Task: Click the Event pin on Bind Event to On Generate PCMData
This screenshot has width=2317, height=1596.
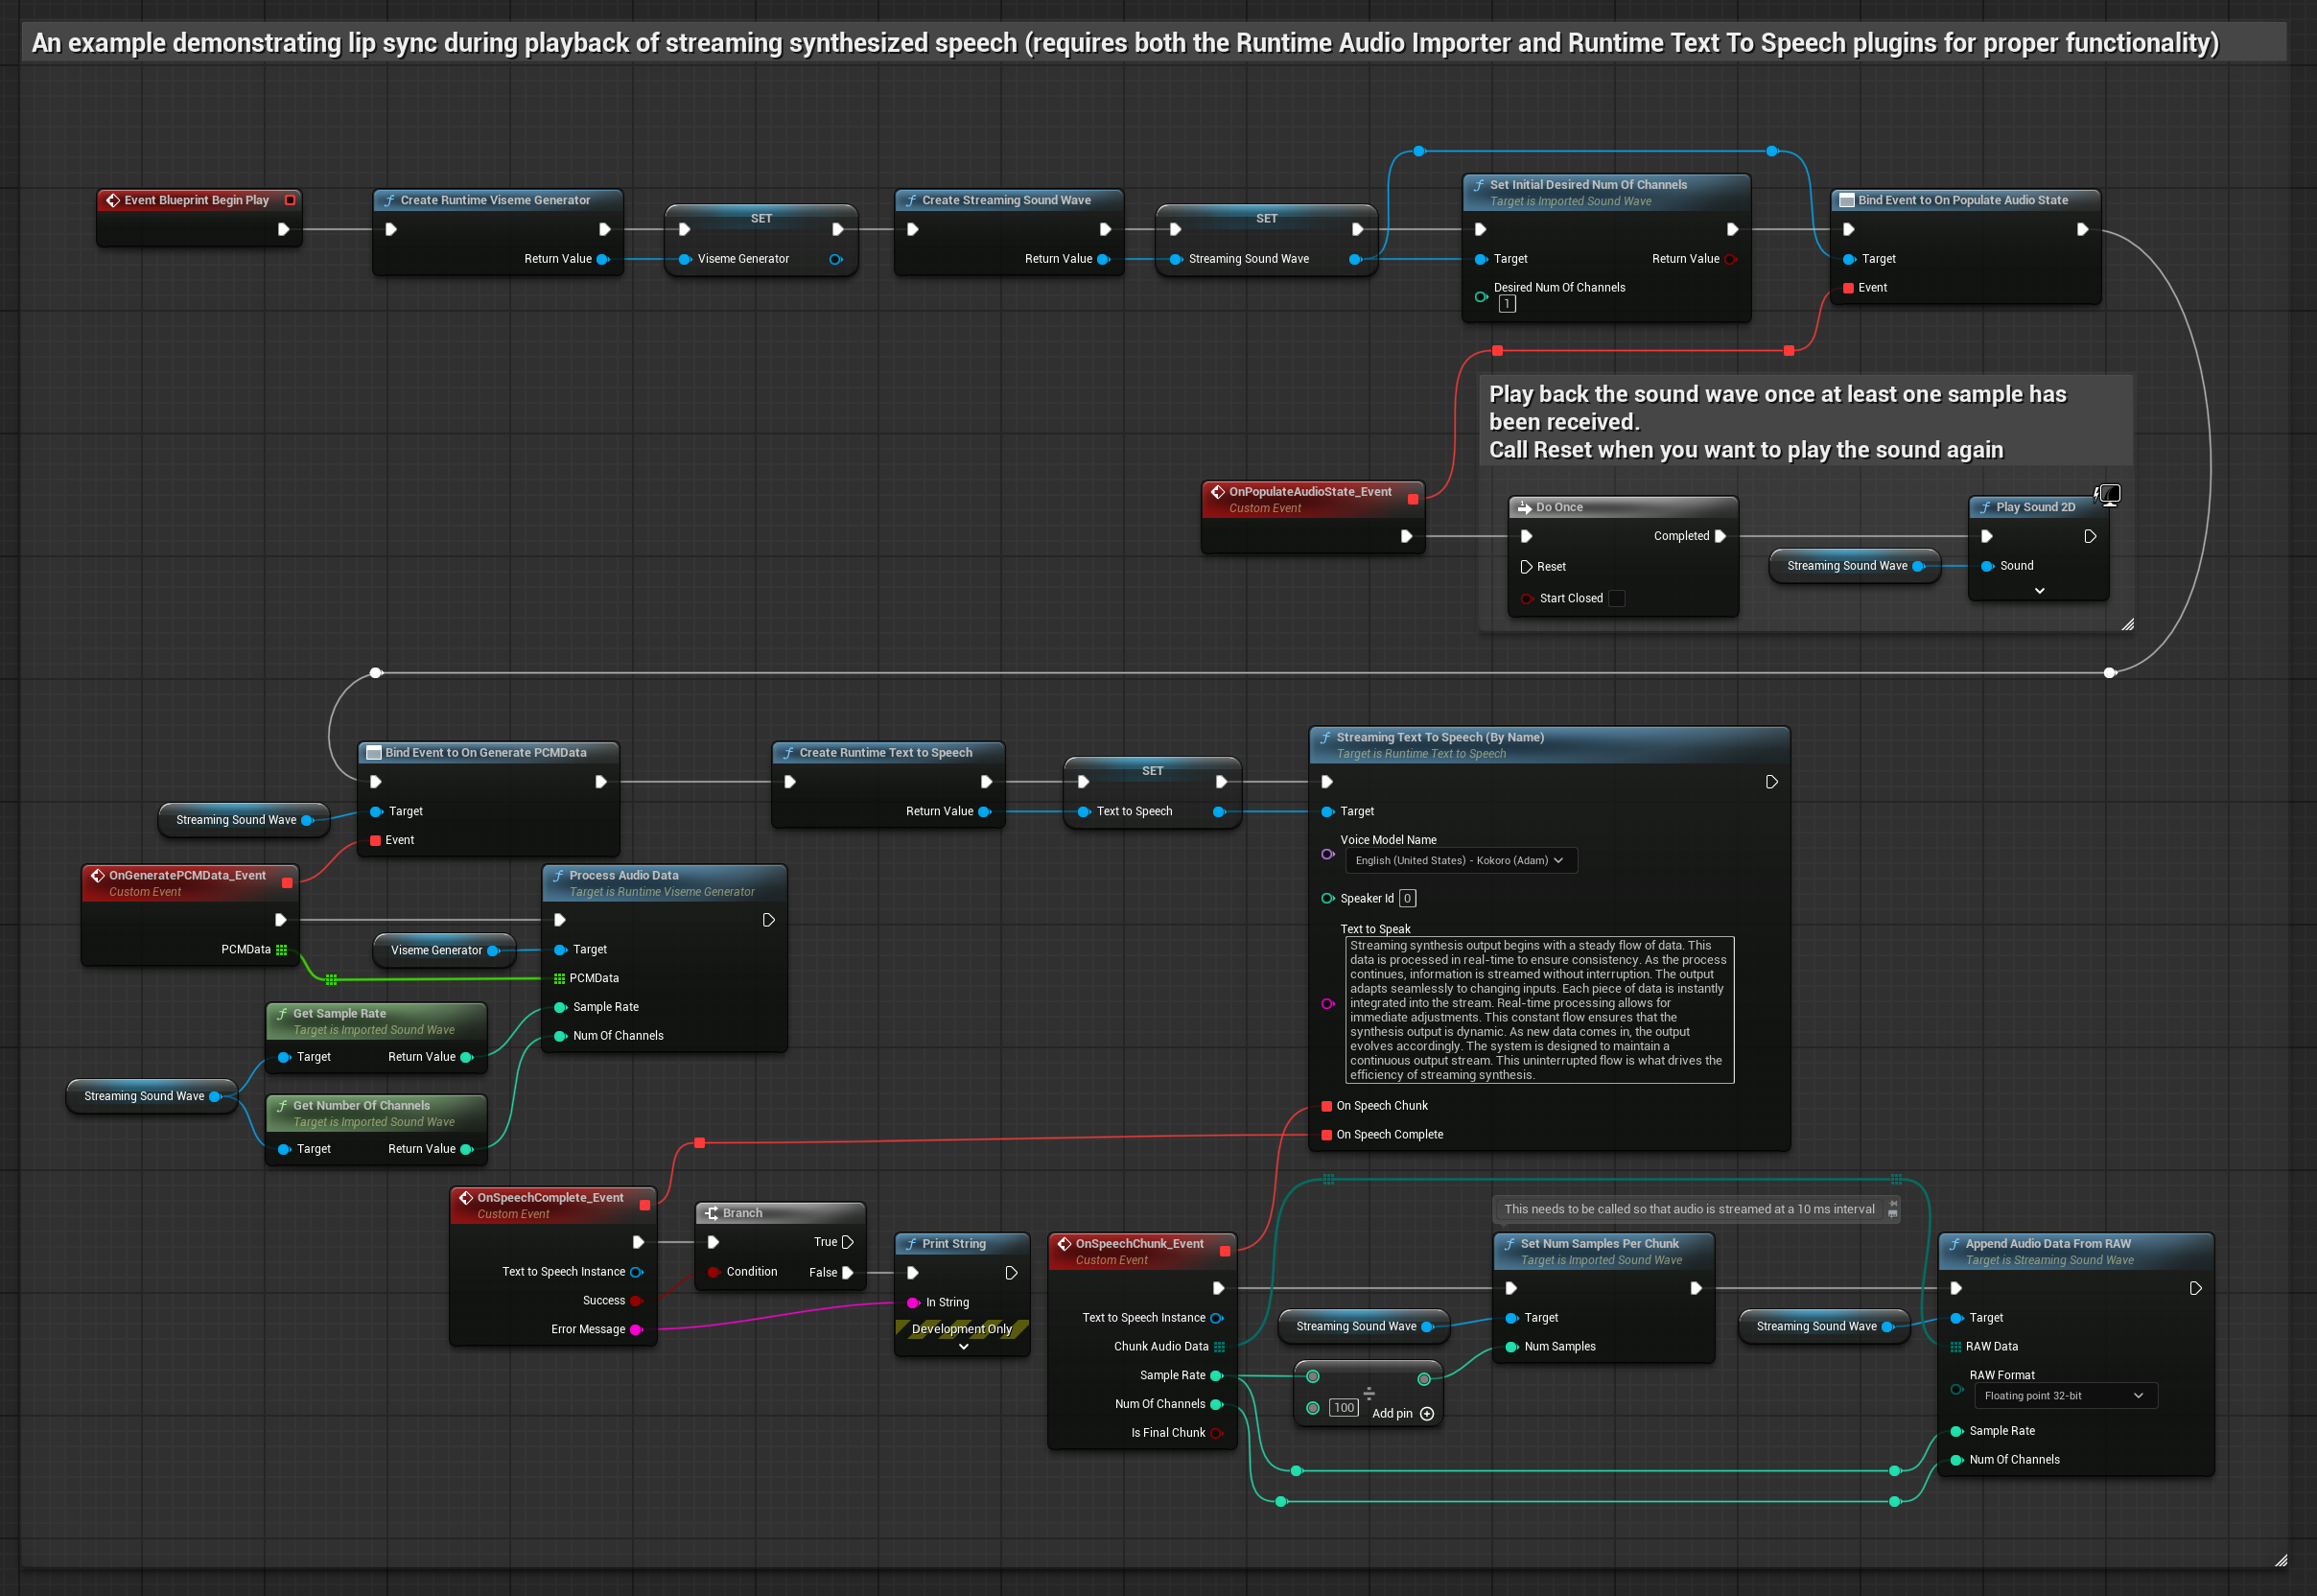Action: (x=376, y=840)
